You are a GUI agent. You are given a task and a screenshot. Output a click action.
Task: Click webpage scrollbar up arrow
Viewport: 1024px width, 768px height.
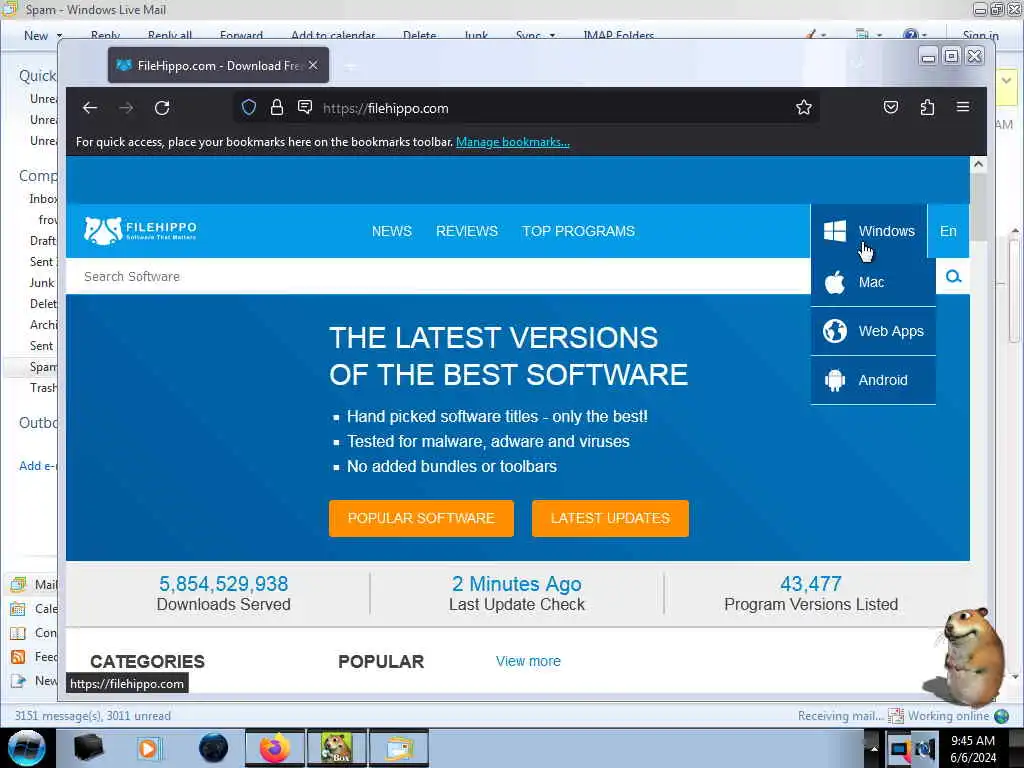pos(978,165)
